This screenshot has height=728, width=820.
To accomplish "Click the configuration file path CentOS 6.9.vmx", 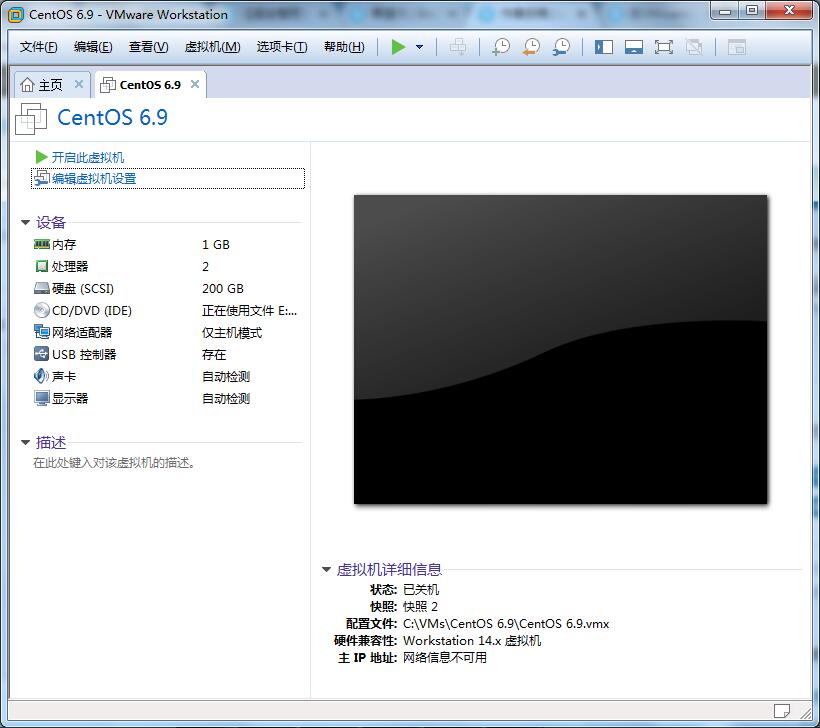I will coord(506,624).
